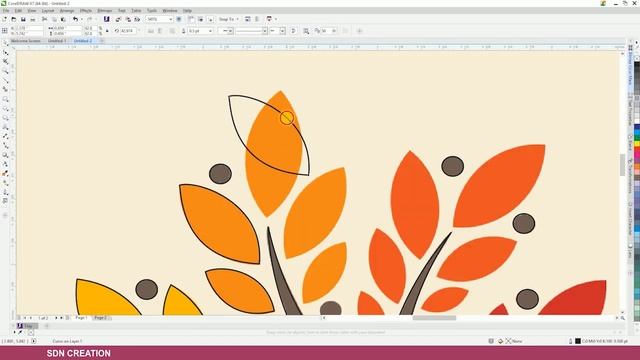Click the Undo arrow icon
Viewport: 640px width, 360px height.
pos(75,19)
